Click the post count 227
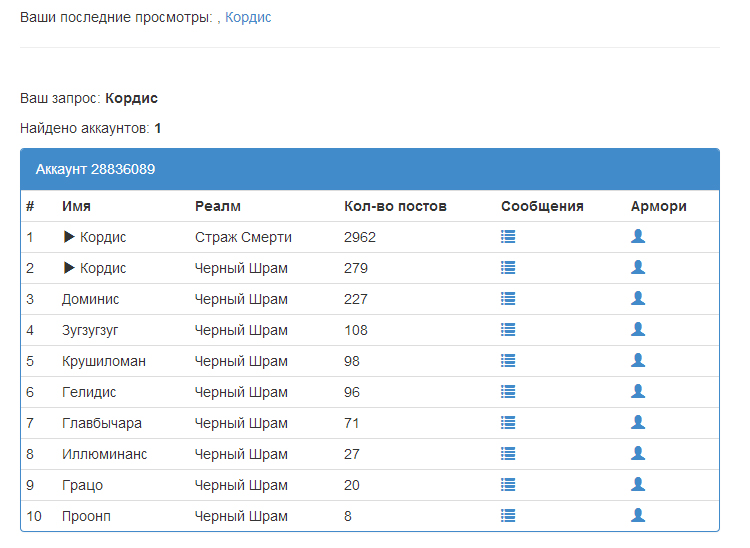750x548 pixels. [356, 299]
